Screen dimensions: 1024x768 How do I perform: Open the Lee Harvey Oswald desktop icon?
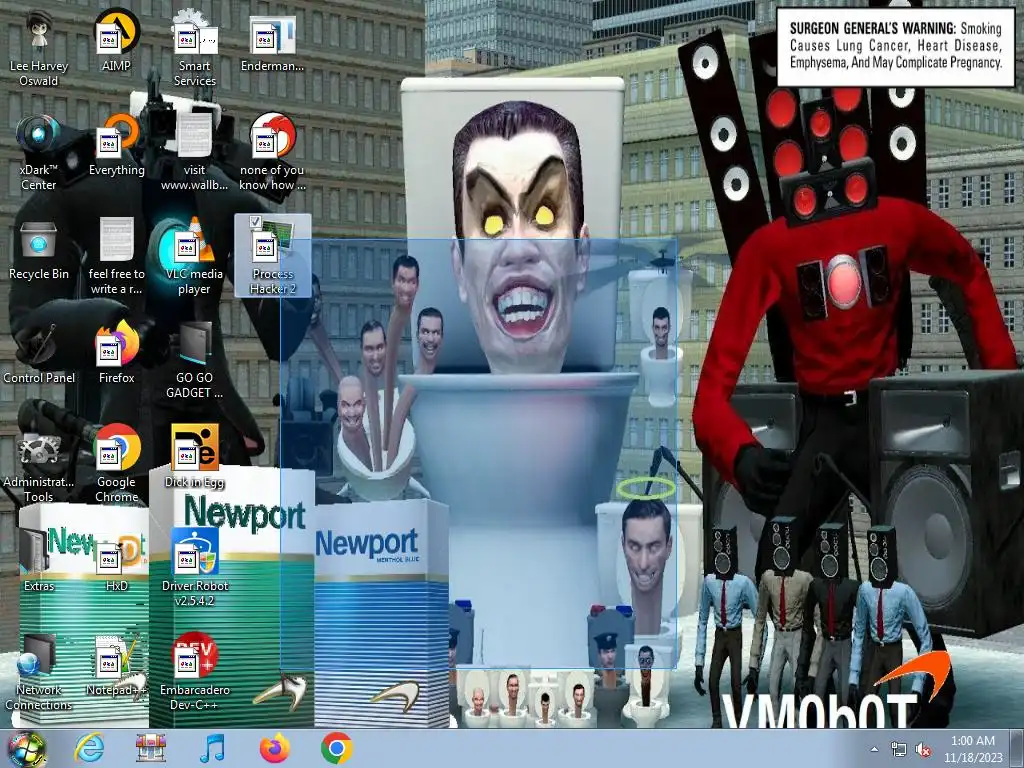click(x=39, y=47)
